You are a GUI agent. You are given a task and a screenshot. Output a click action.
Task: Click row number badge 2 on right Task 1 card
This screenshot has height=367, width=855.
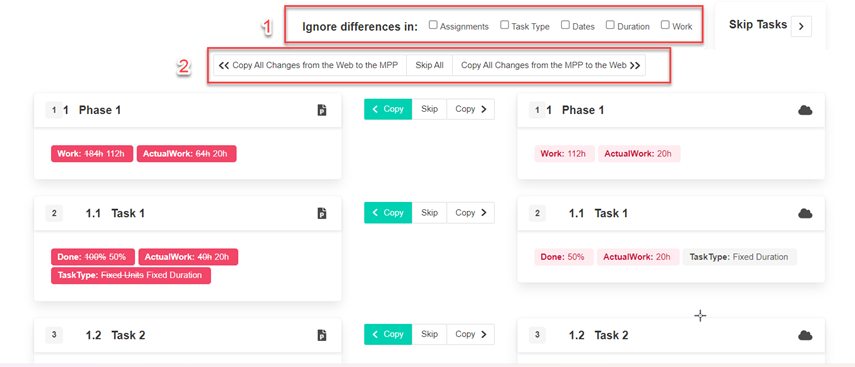537,213
